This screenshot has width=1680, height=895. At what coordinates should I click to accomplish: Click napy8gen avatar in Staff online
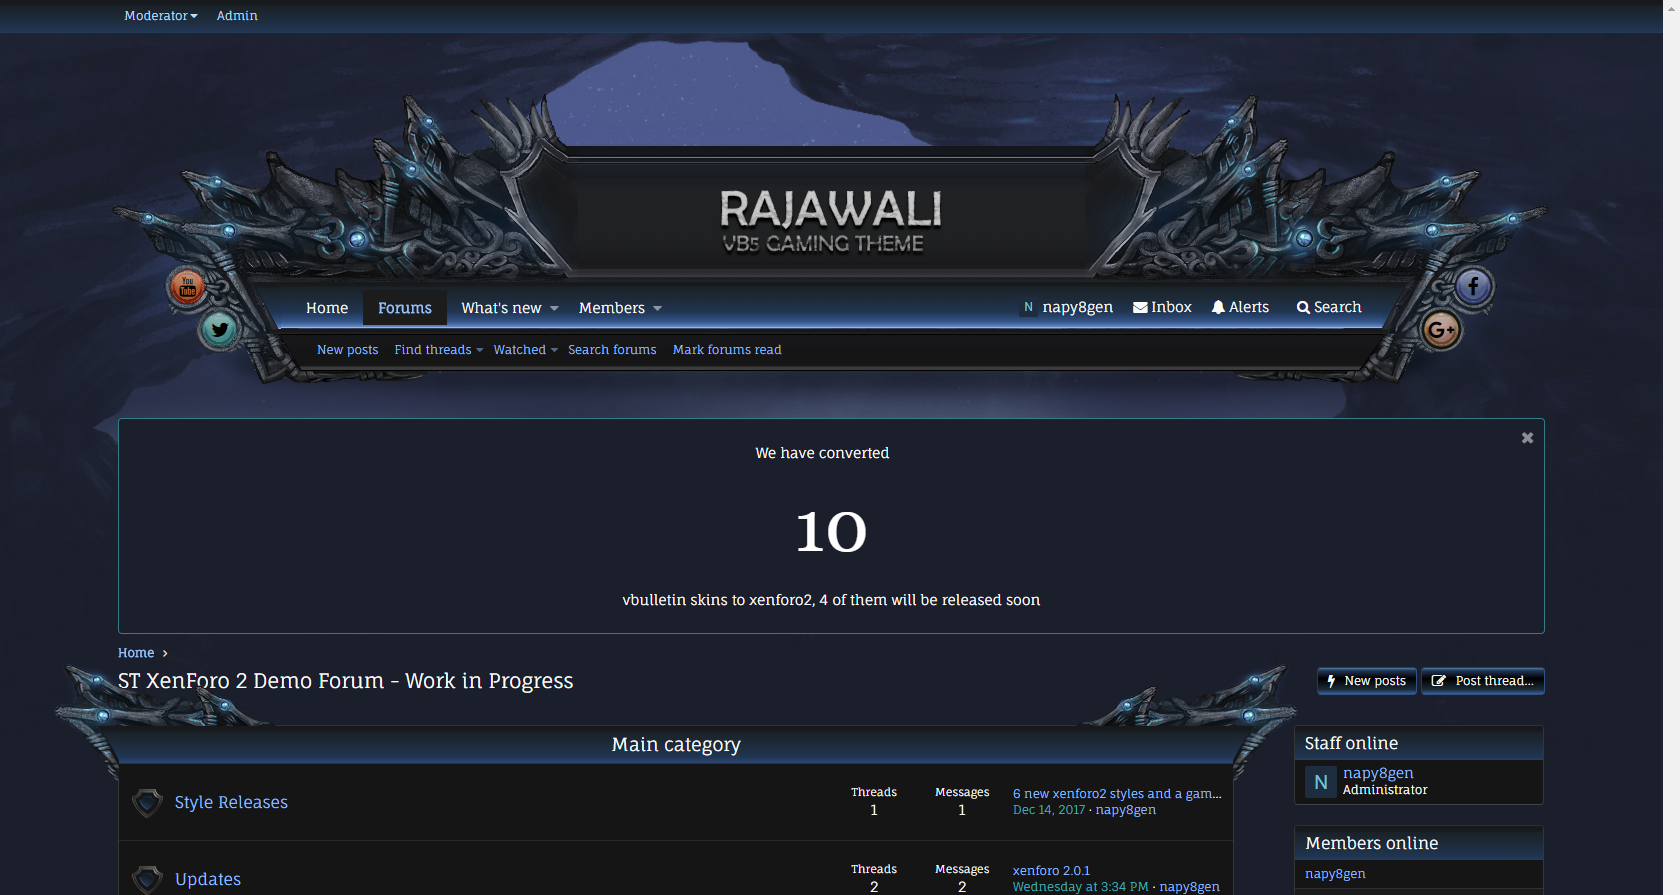tap(1320, 782)
